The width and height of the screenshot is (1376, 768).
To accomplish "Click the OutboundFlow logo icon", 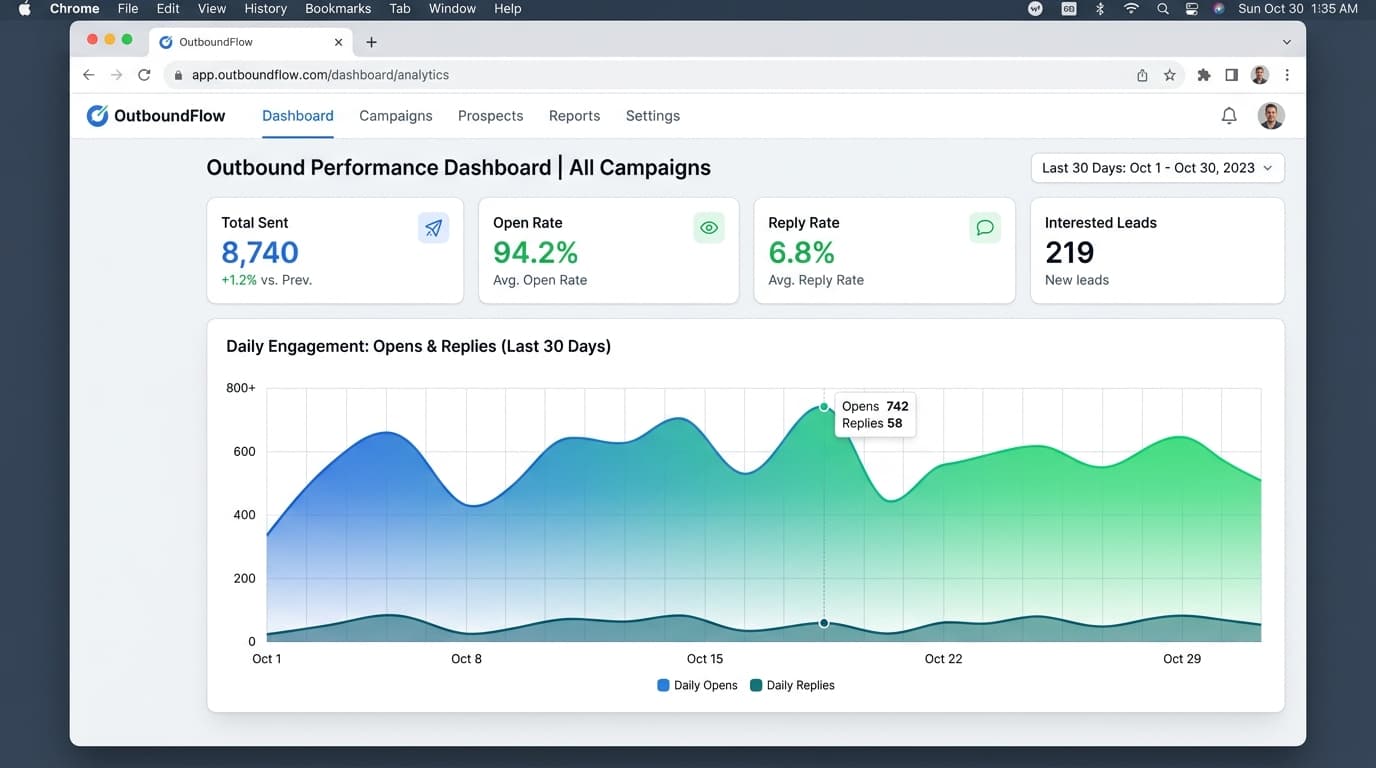I will pyautogui.click(x=97, y=116).
